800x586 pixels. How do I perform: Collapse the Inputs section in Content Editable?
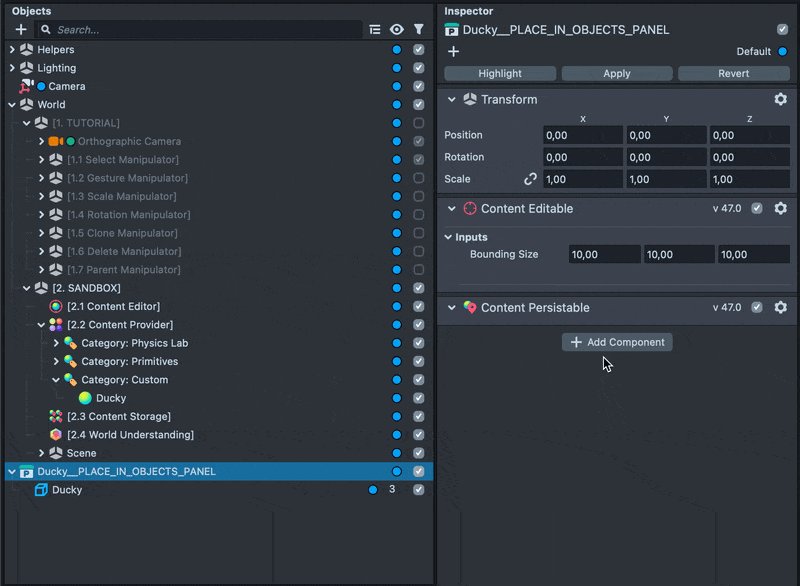pos(449,237)
